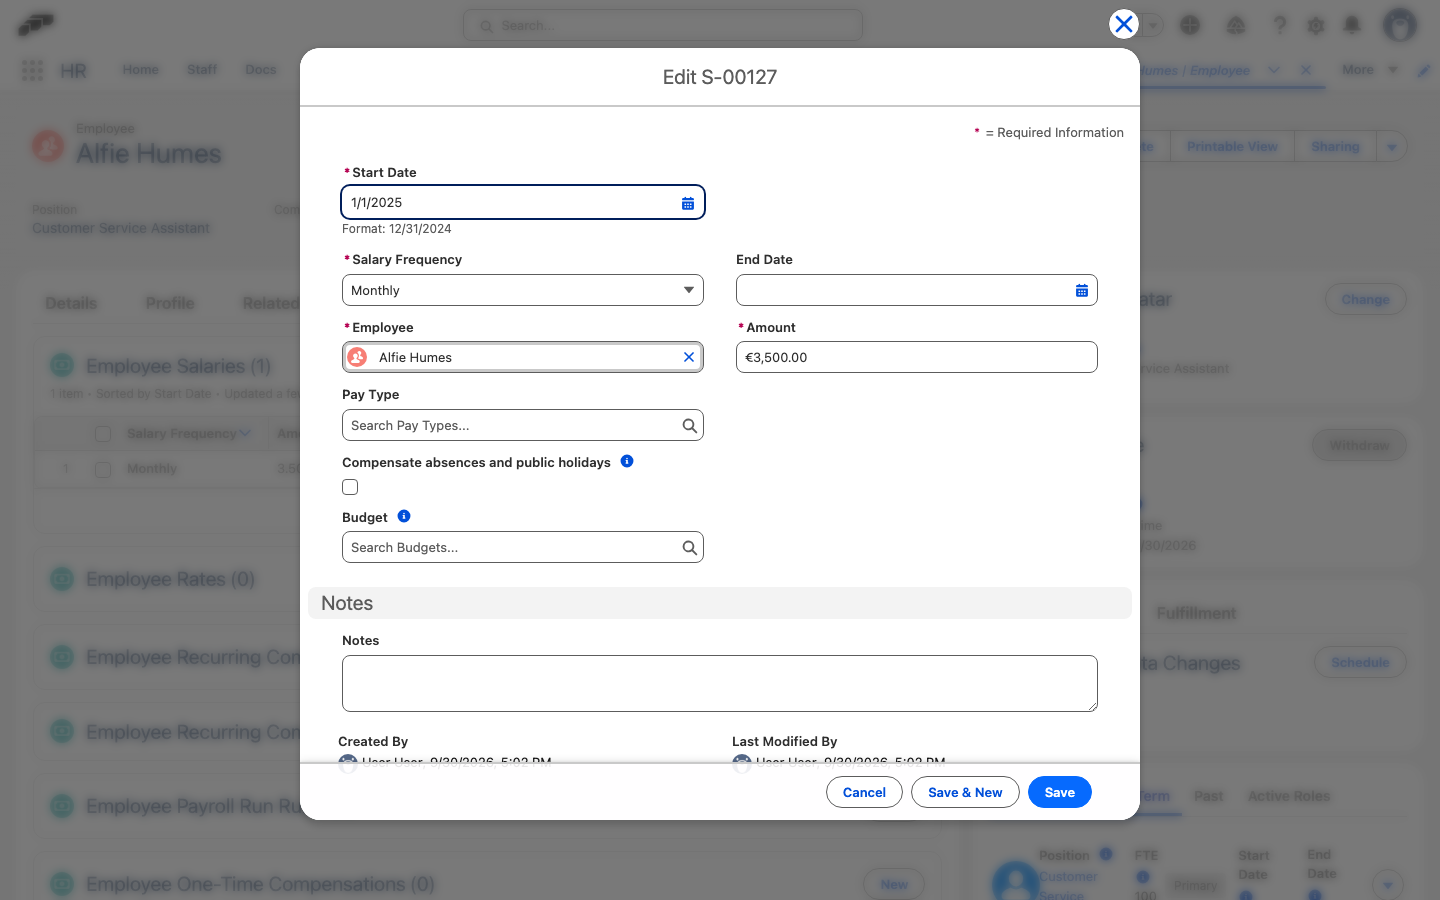Open the help question mark icon
The image size is (1440, 900).
click(x=1279, y=25)
